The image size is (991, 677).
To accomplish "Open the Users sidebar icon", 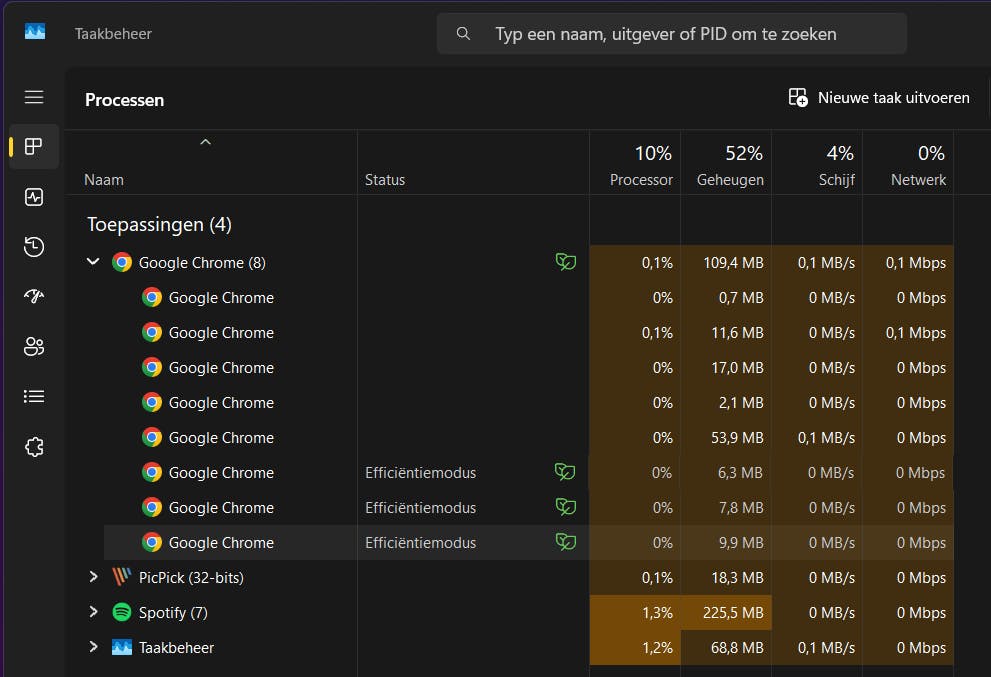I will (34, 347).
